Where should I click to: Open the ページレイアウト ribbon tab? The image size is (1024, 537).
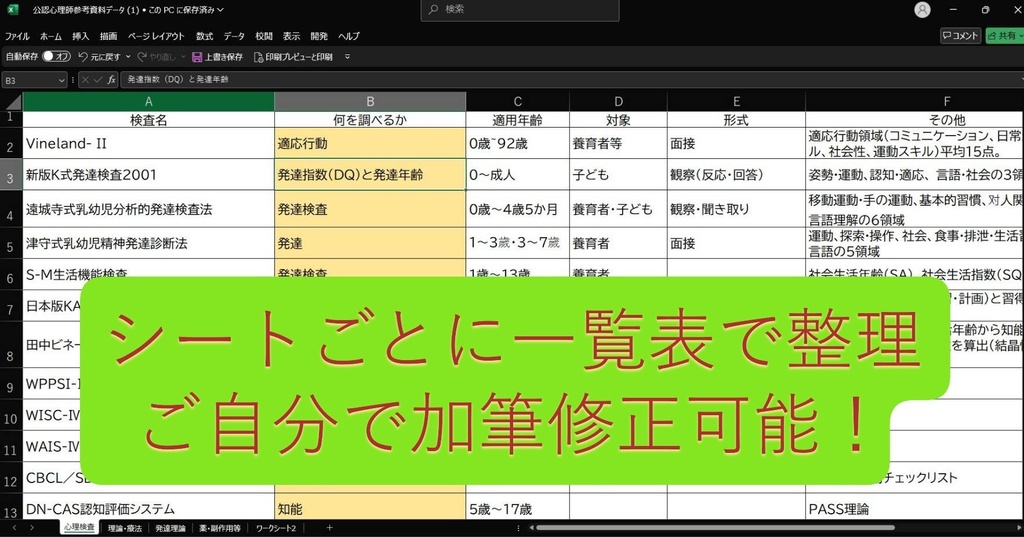[x=156, y=36]
